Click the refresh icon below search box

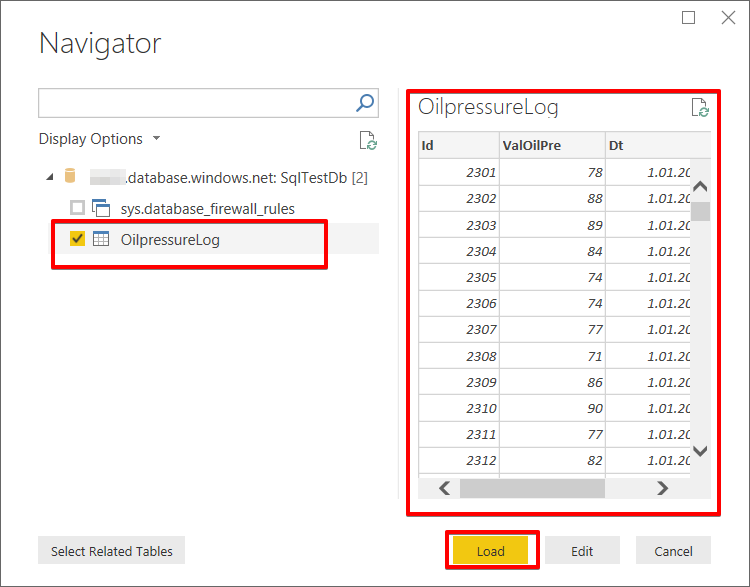(x=368, y=141)
